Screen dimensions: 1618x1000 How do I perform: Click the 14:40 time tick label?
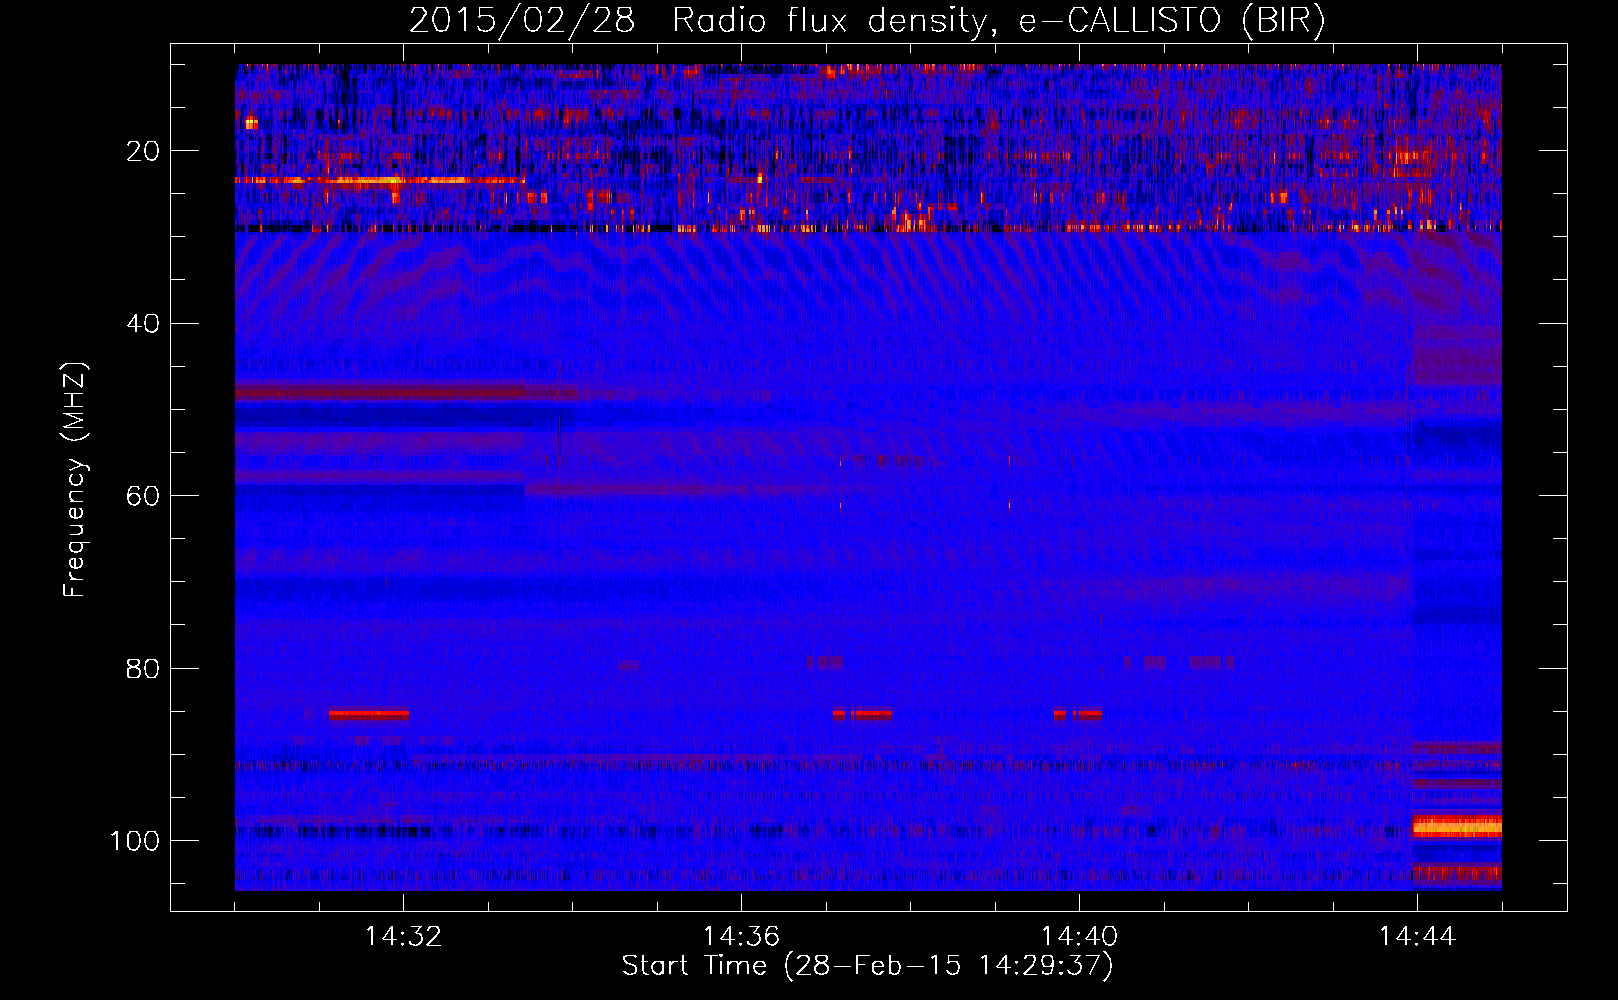pos(1079,937)
